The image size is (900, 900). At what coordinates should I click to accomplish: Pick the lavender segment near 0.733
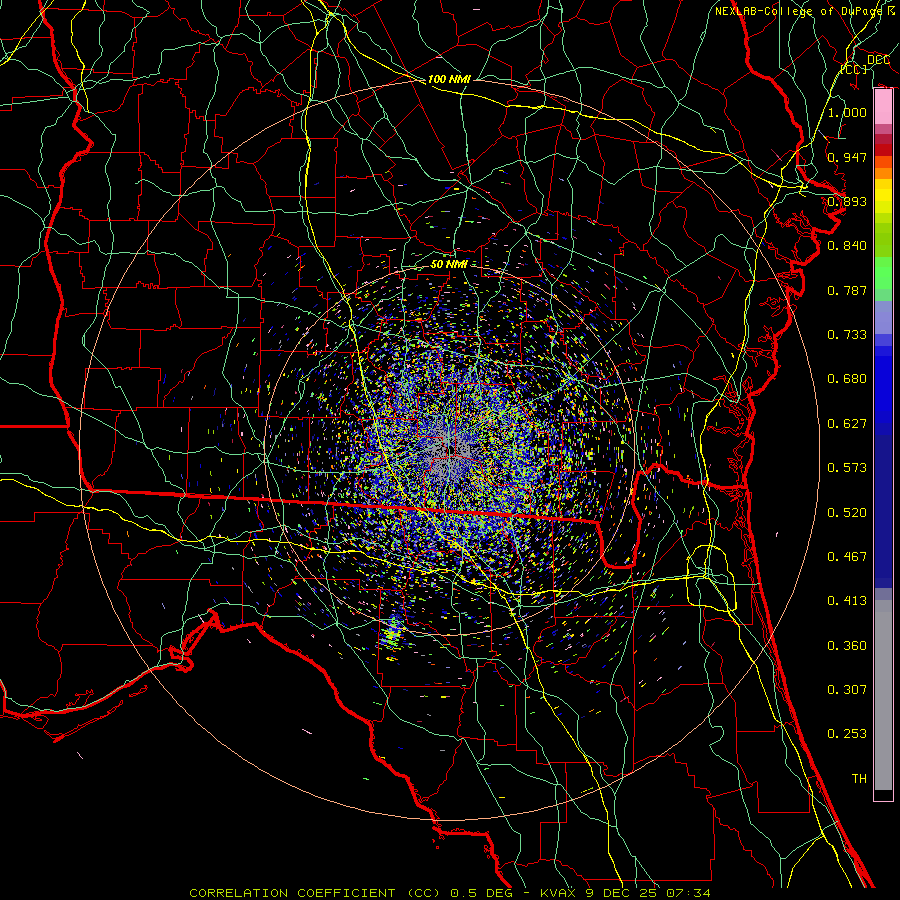pos(883,317)
